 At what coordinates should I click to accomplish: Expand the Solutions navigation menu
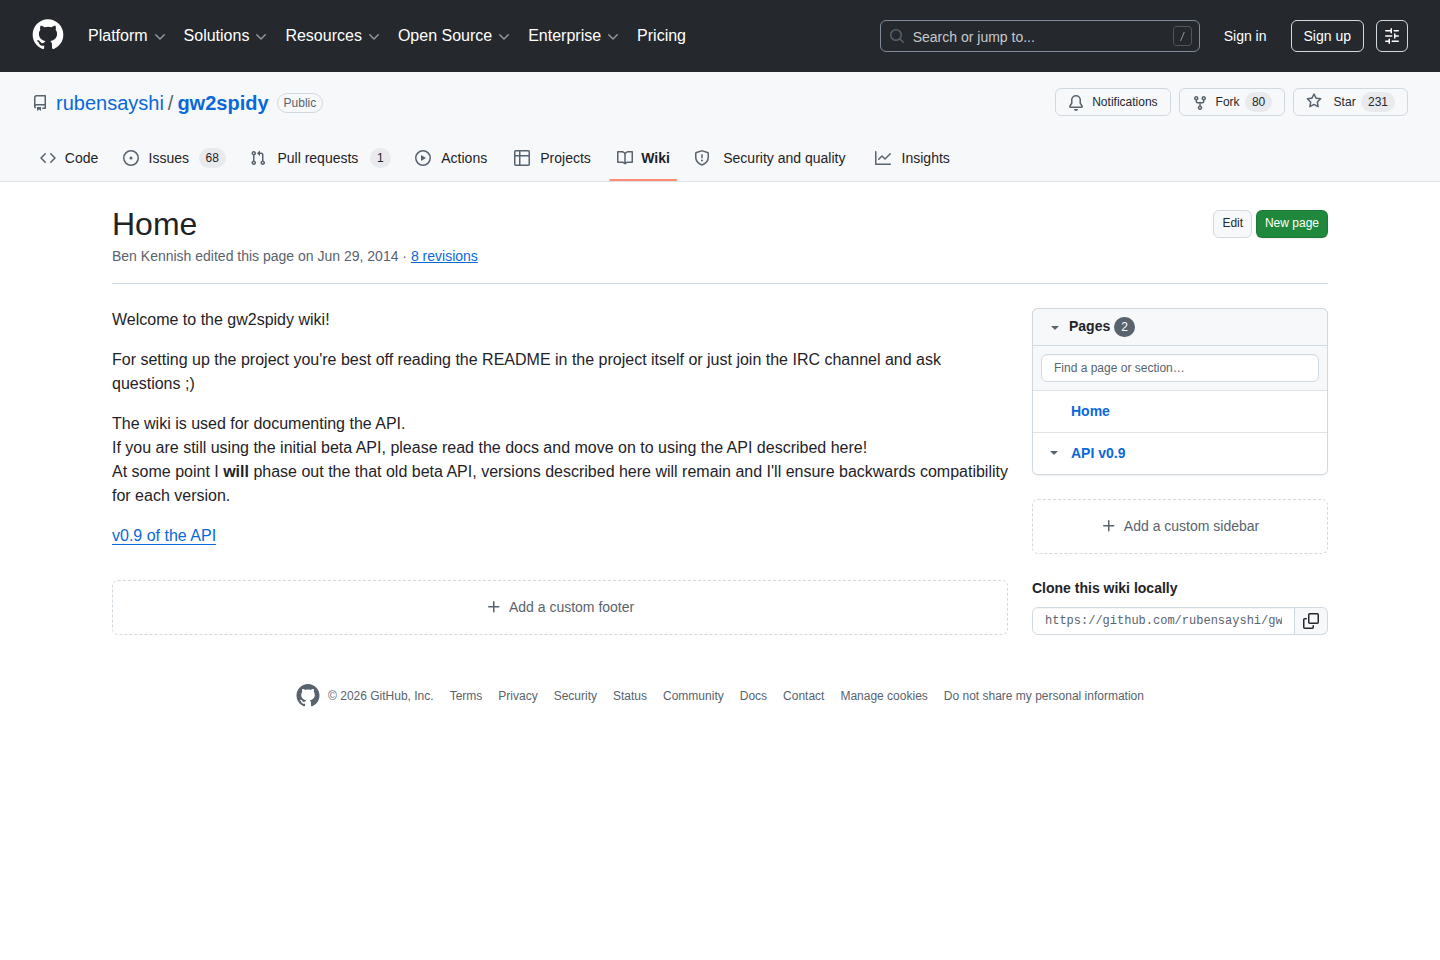pos(224,36)
